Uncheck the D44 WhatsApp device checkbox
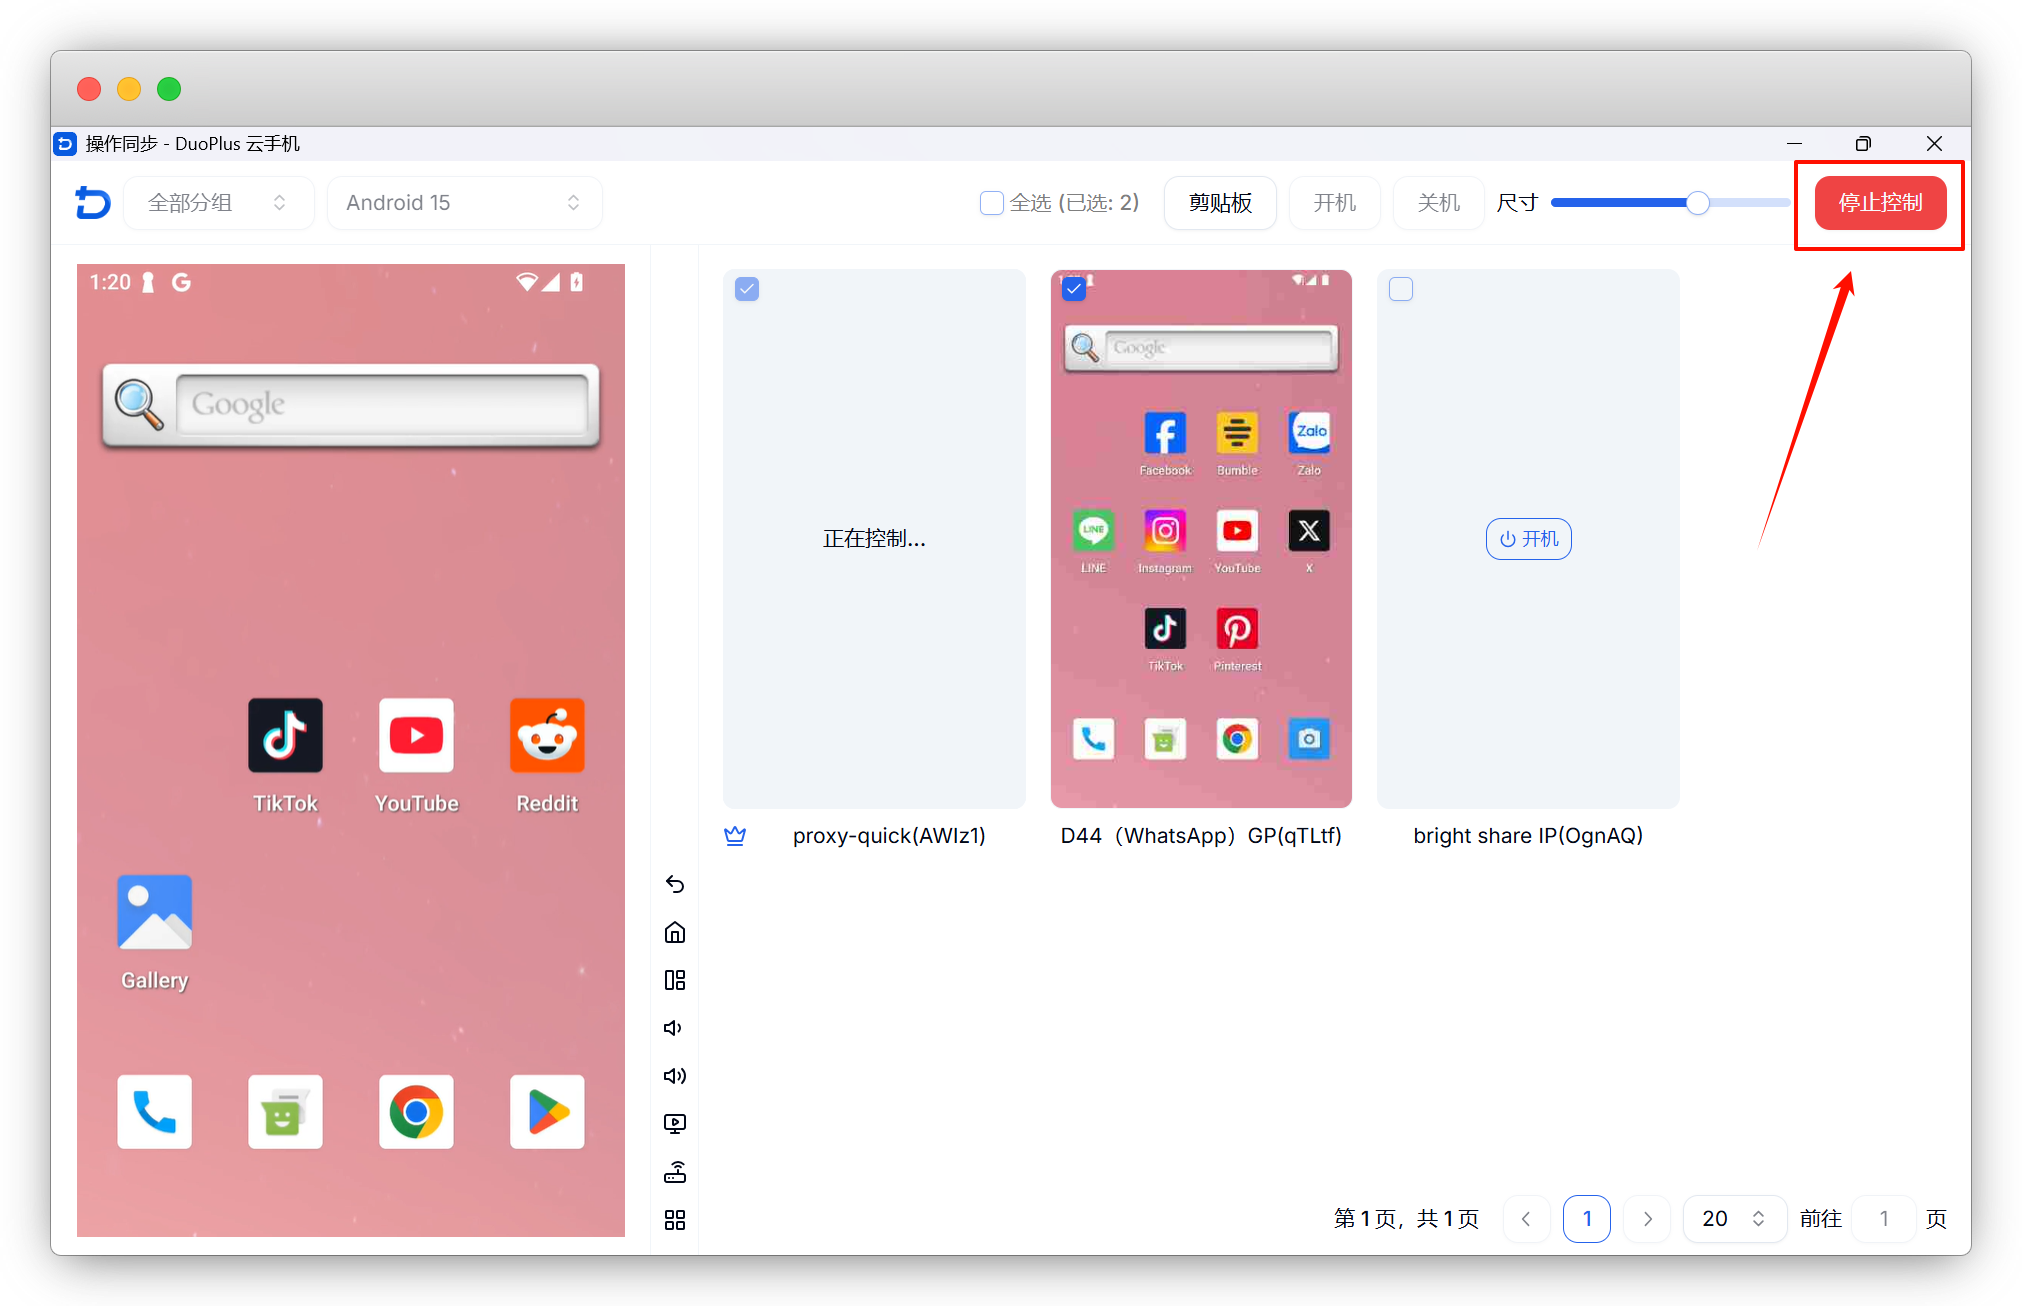 [x=1073, y=289]
